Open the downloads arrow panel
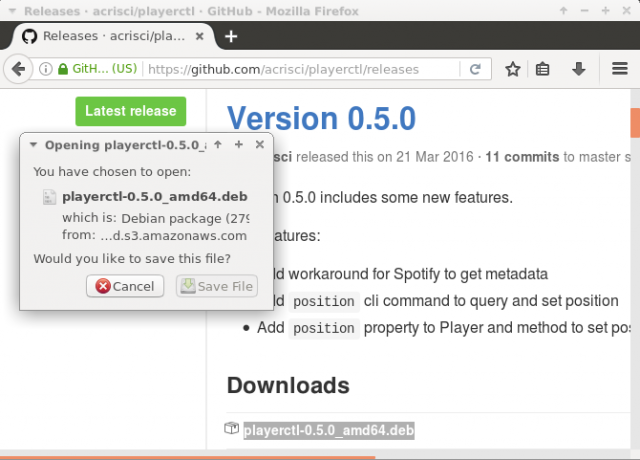Viewport: 640px width, 460px height. point(578,69)
